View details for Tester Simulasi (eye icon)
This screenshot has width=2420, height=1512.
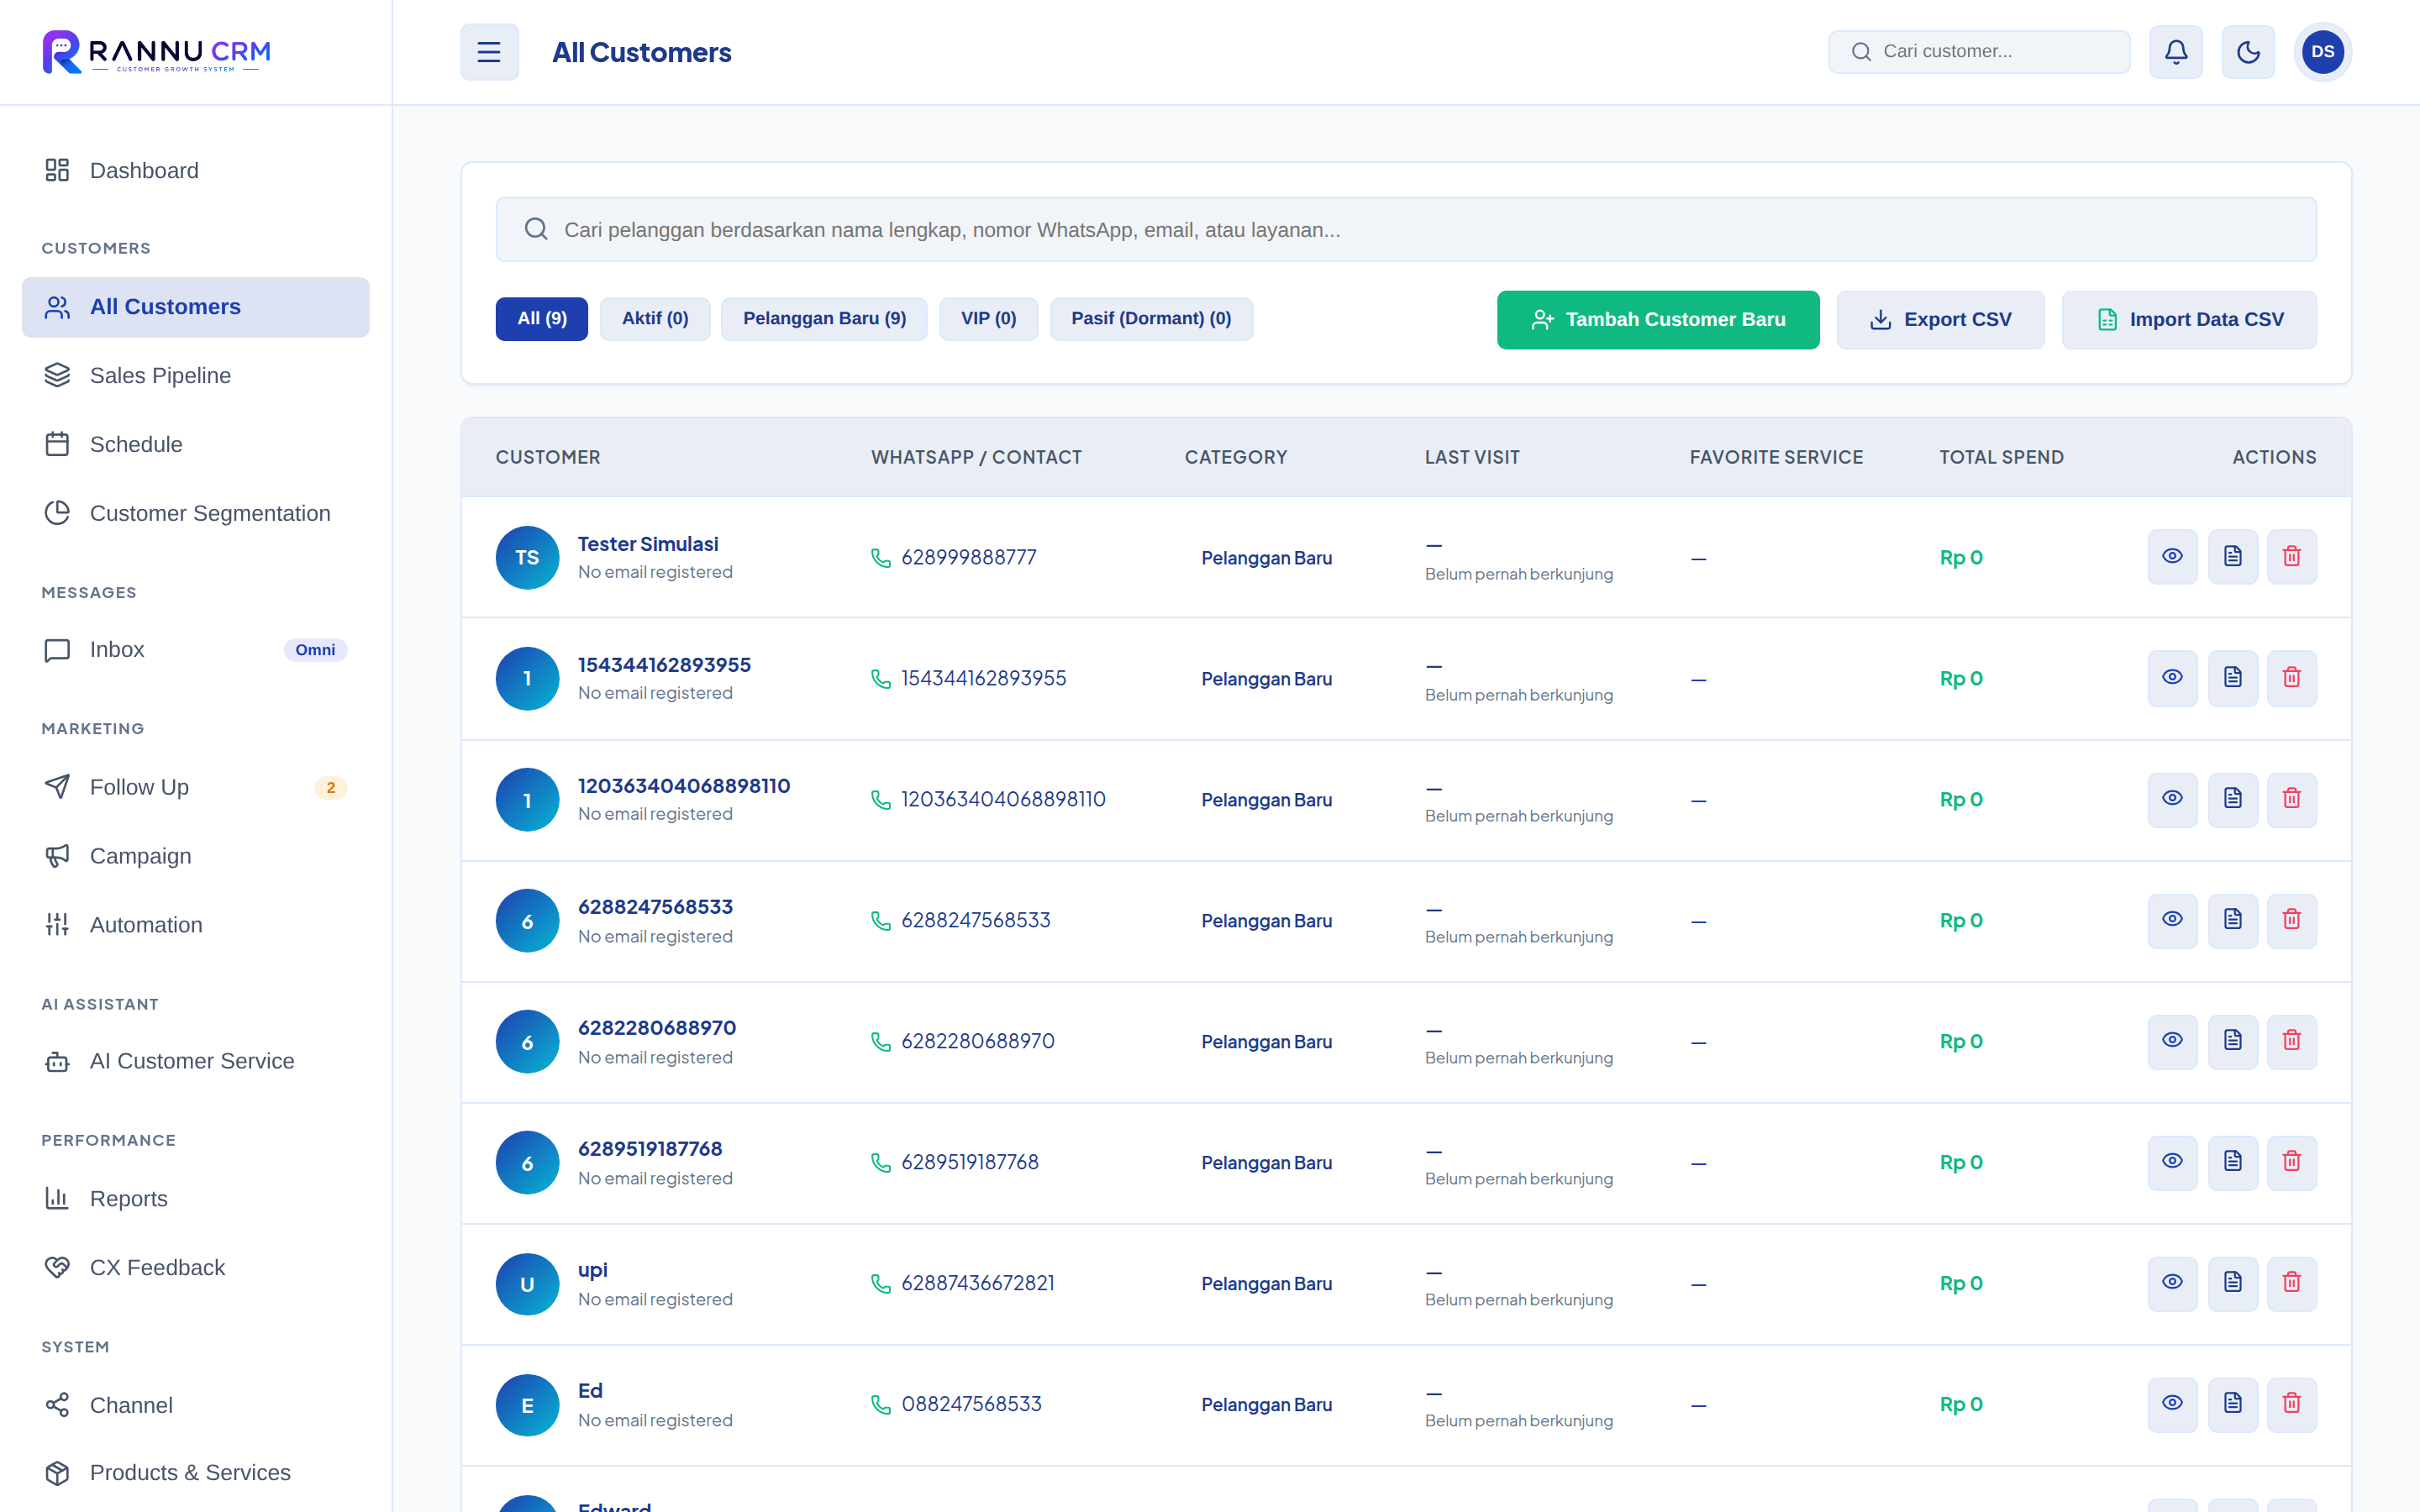[x=2172, y=557]
